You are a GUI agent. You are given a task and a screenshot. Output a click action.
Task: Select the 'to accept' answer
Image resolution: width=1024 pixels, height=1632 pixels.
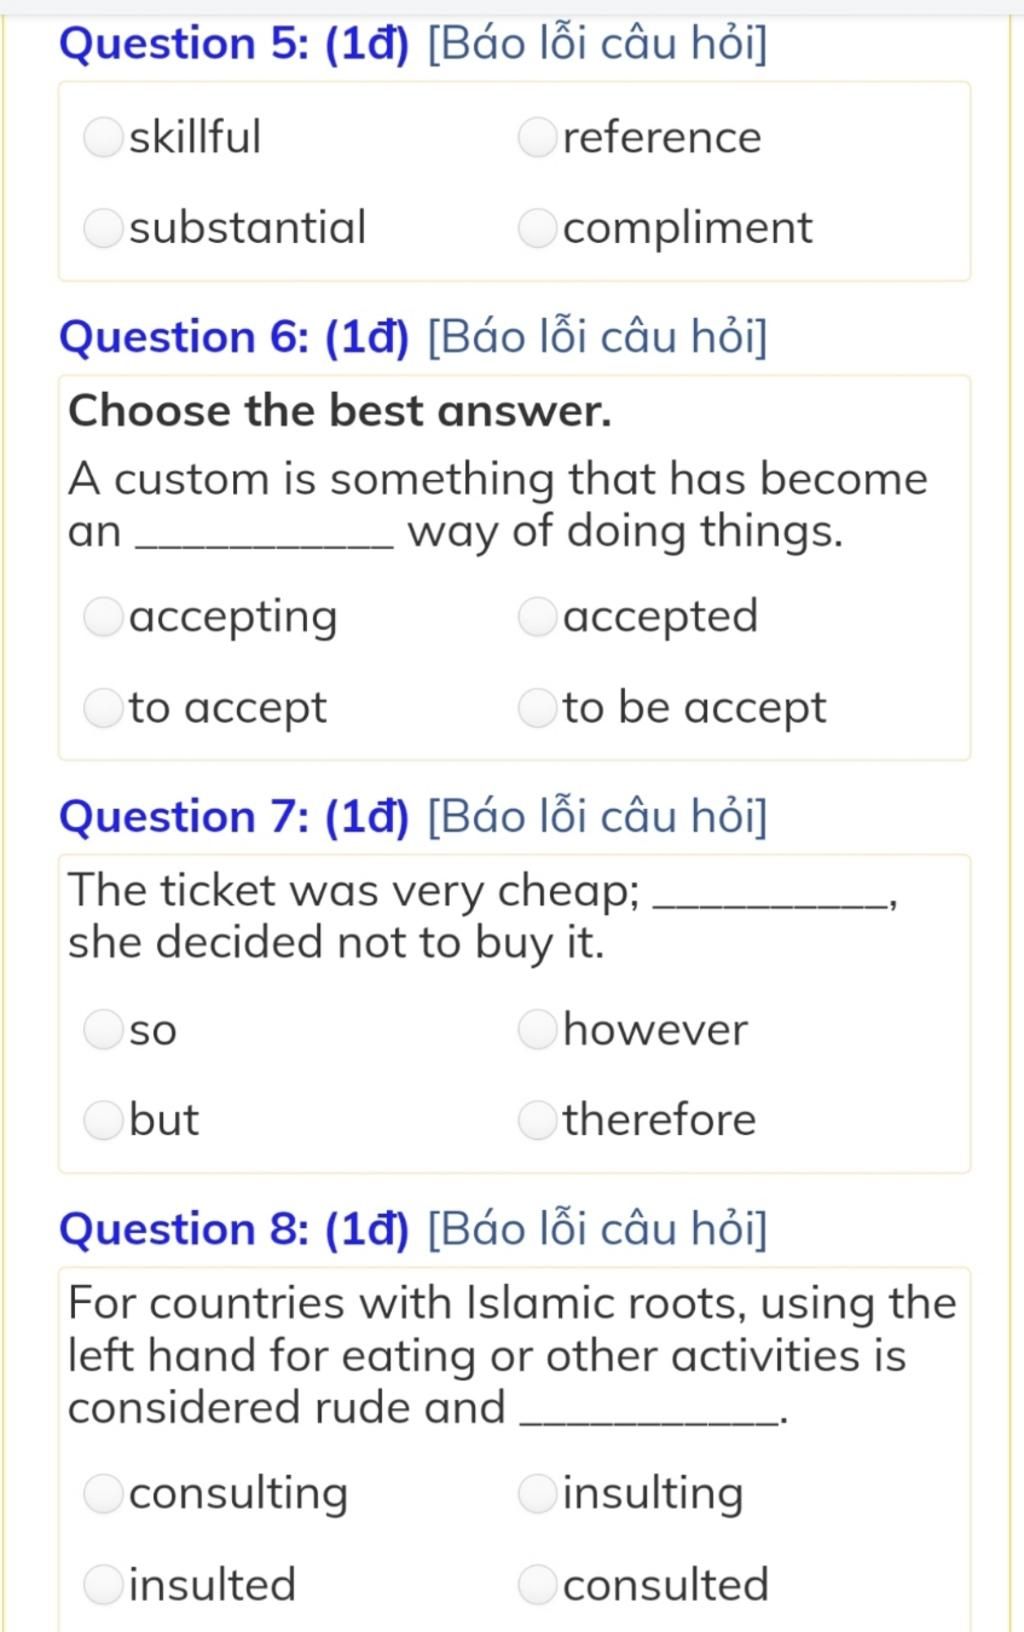tap(103, 708)
